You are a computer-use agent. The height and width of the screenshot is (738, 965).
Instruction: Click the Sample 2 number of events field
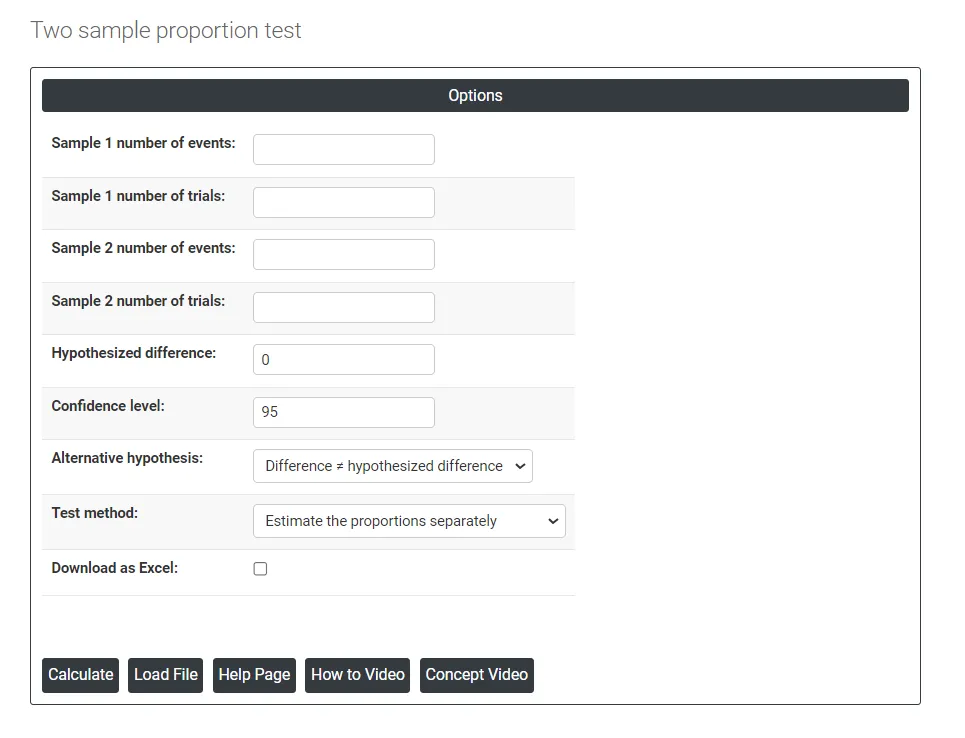[x=343, y=255]
